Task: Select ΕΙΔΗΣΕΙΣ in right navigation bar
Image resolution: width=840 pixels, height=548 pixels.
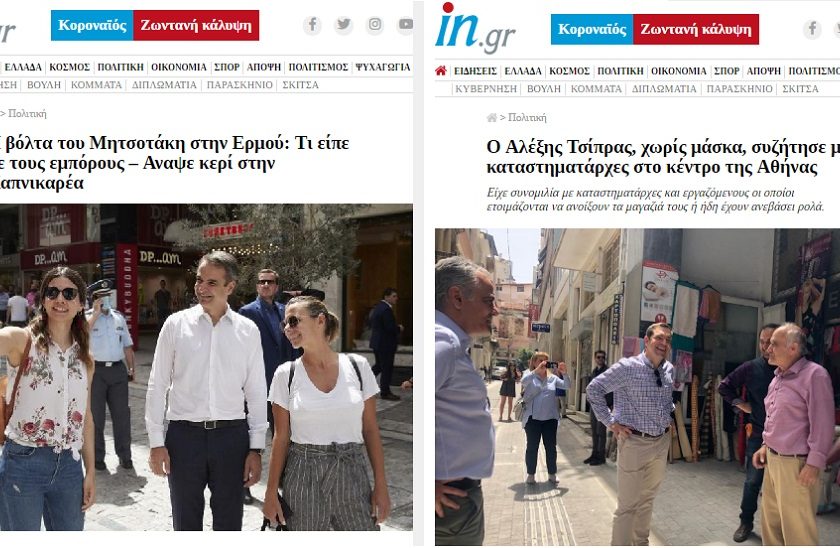Action: tap(475, 71)
